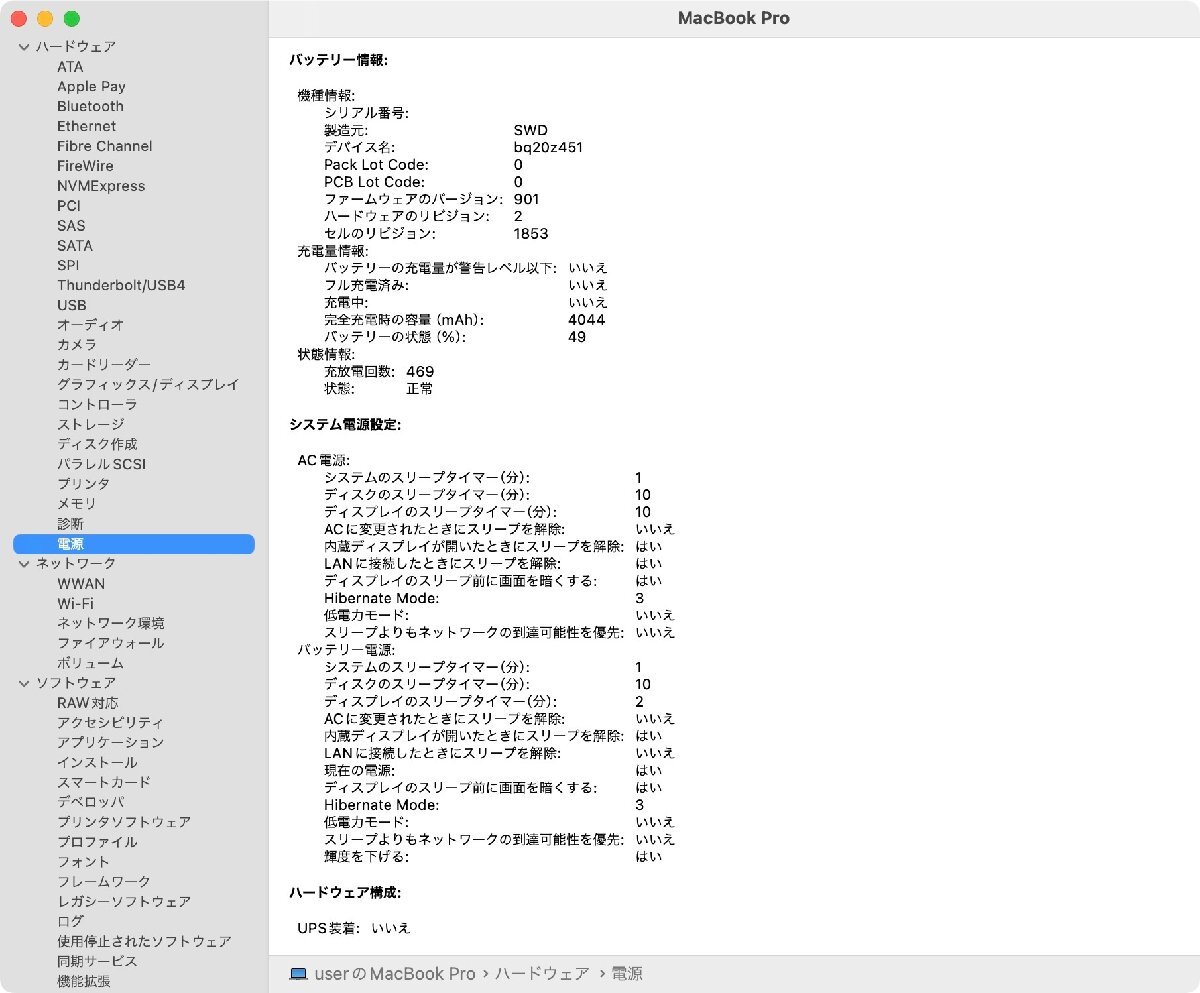Open the オーディオ entry
1200x993 pixels.
(x=90, y=325)
